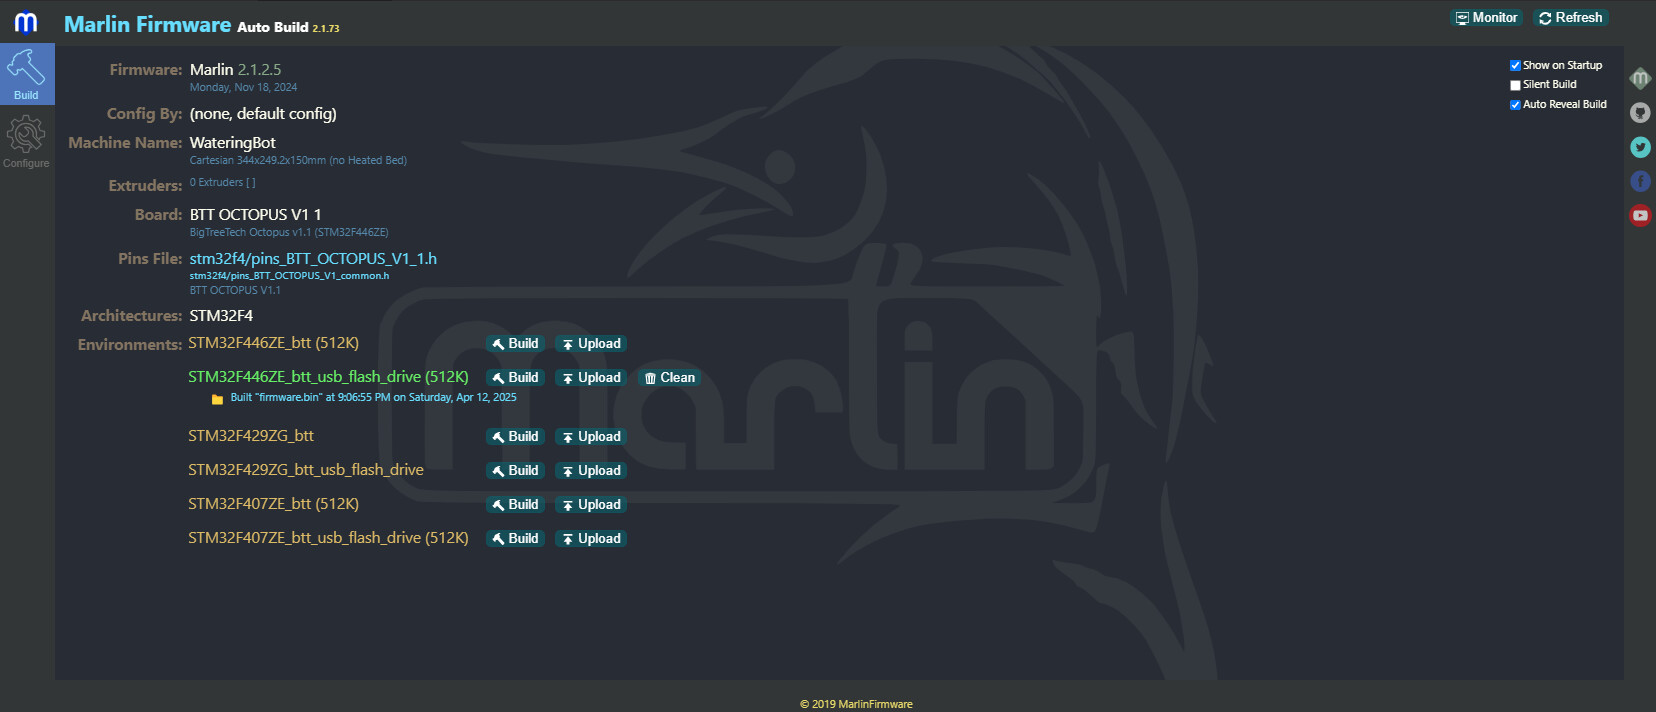Build the STM32F446ZE_btt (512K) environment
Image resolution: width=1656 pixels, height=712 pixels.
[x=515, y=344]
